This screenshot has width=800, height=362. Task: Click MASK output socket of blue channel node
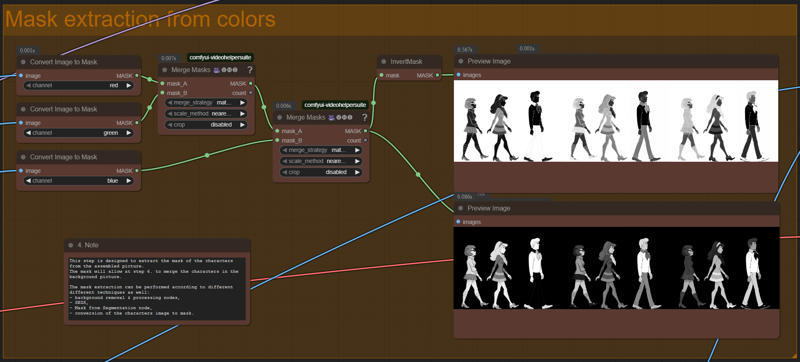(x=137, y=171)
